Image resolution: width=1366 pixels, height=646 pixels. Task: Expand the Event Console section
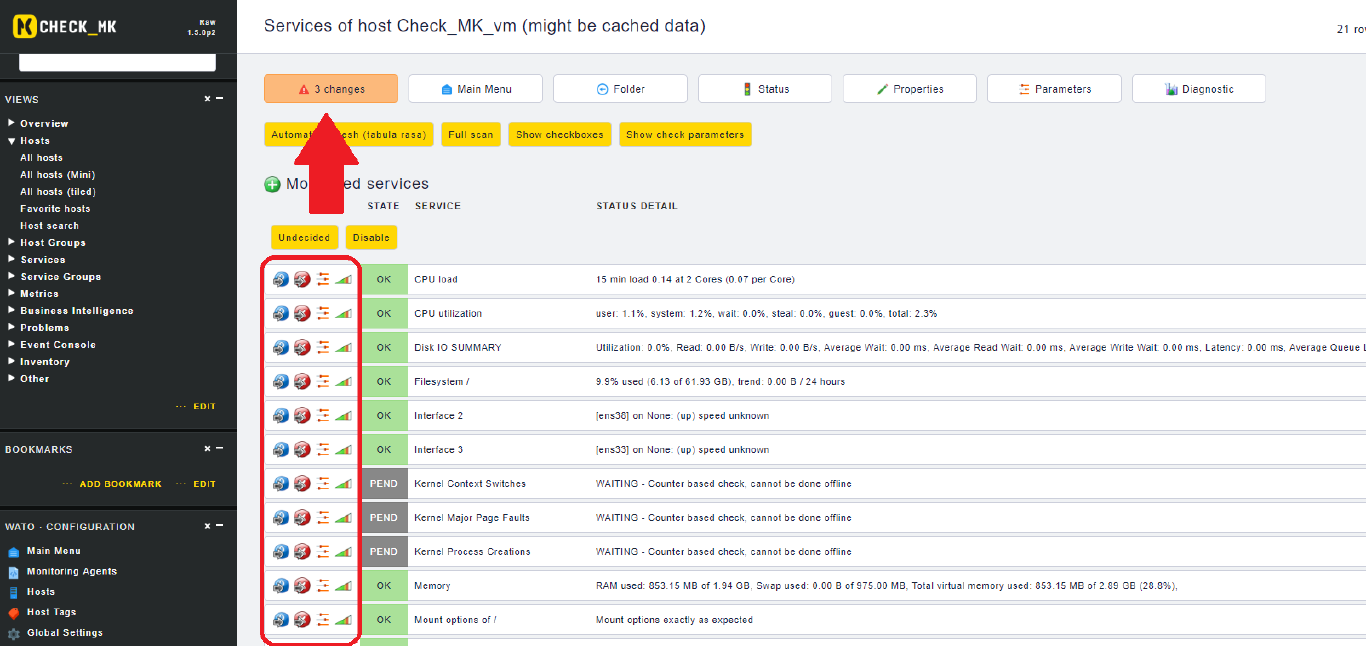point(12,345)
